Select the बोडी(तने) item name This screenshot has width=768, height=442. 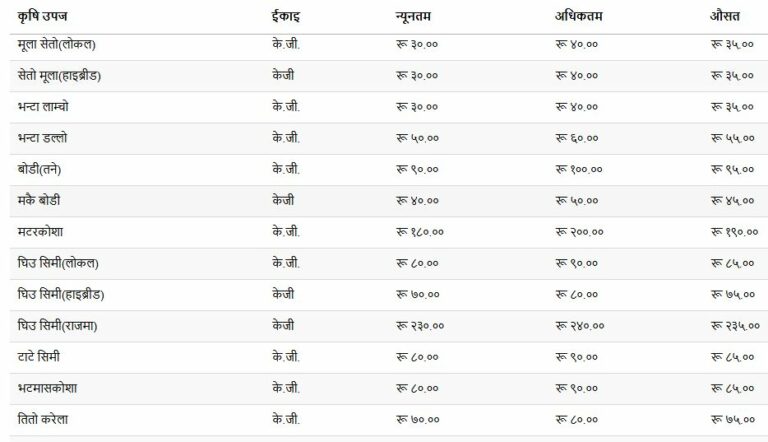click(39, 170)
